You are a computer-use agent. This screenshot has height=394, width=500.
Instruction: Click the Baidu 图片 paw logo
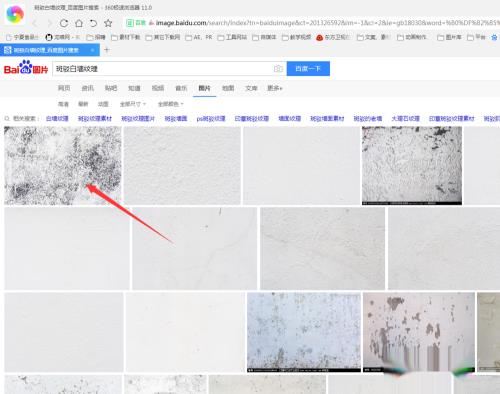pos(26,68)
